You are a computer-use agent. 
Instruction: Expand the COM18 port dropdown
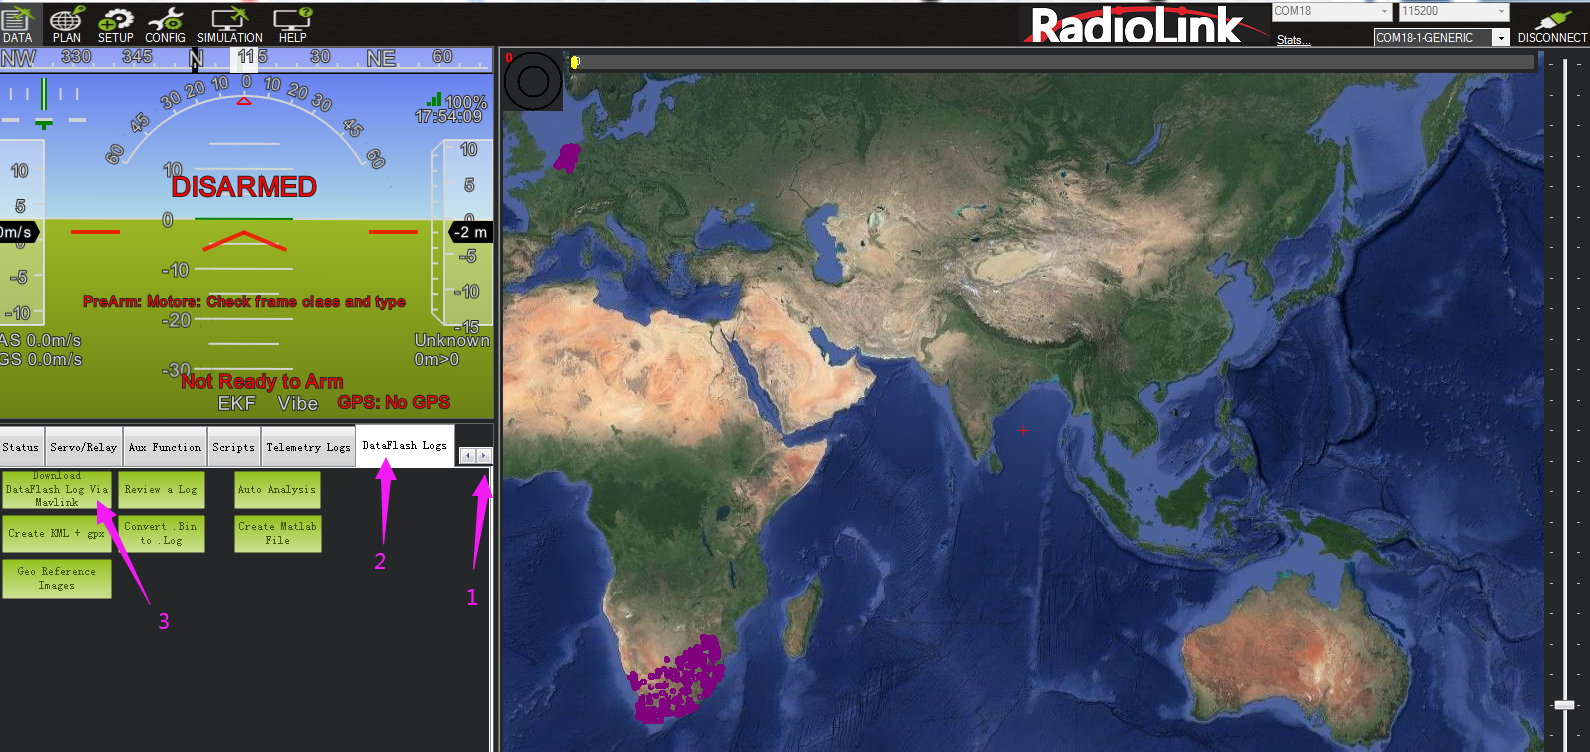pyautogui.click(x=1384, y=11)
